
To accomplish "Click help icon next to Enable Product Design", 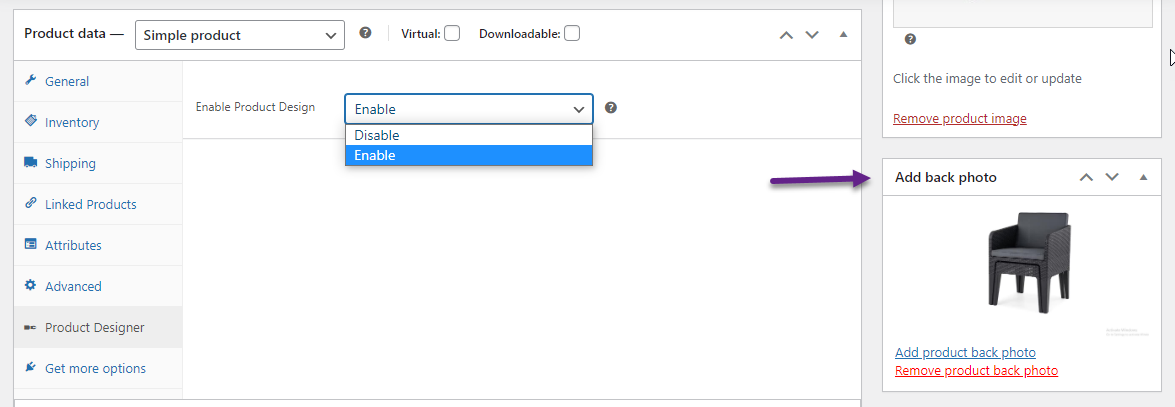I will tap(611, 108).
